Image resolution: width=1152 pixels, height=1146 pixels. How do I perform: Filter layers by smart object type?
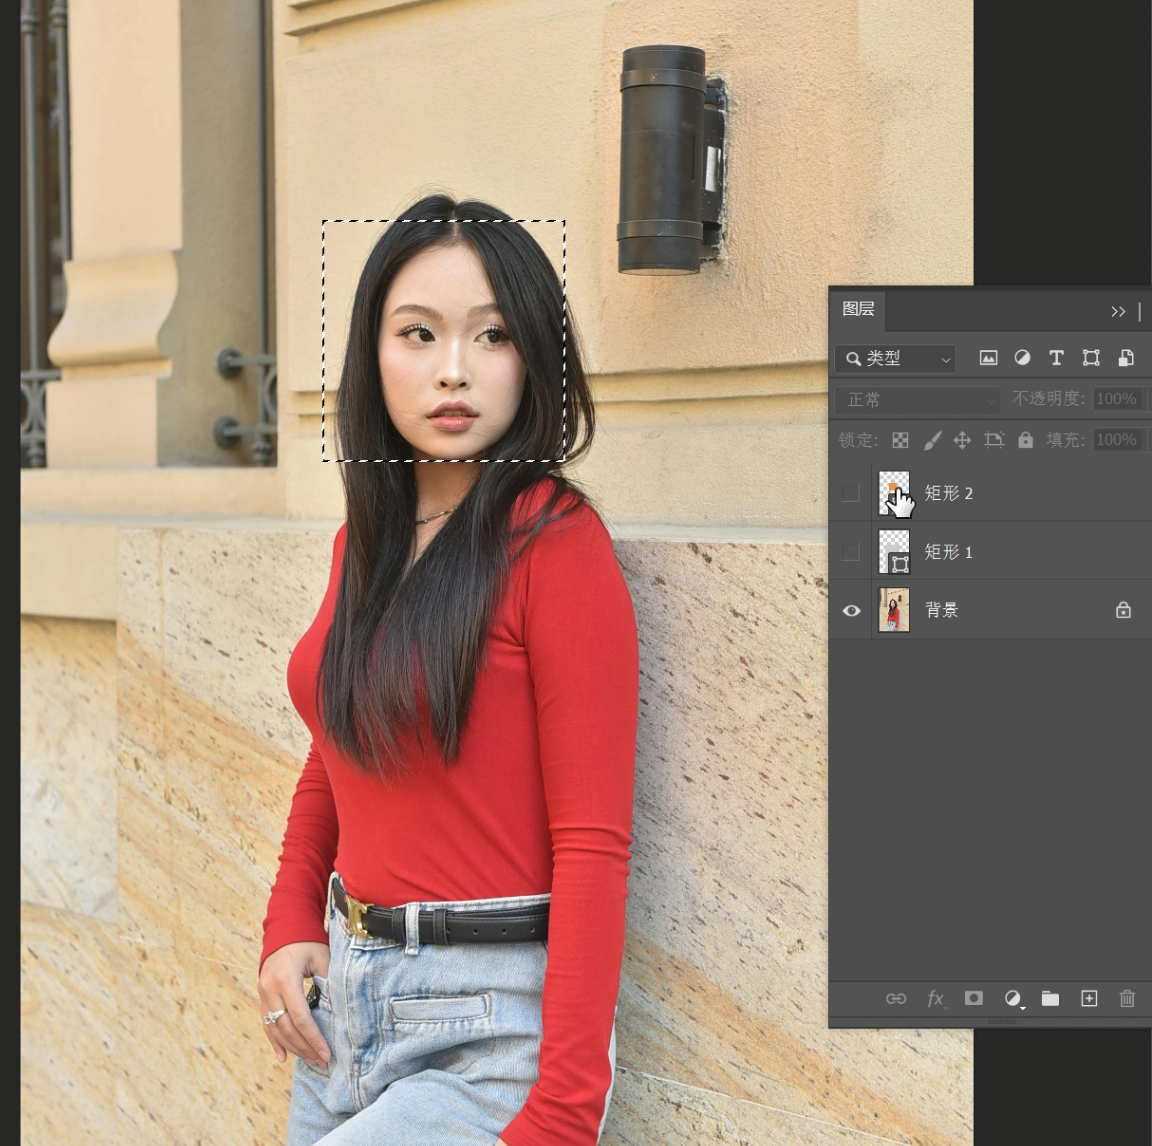[x=1125, y=358]
